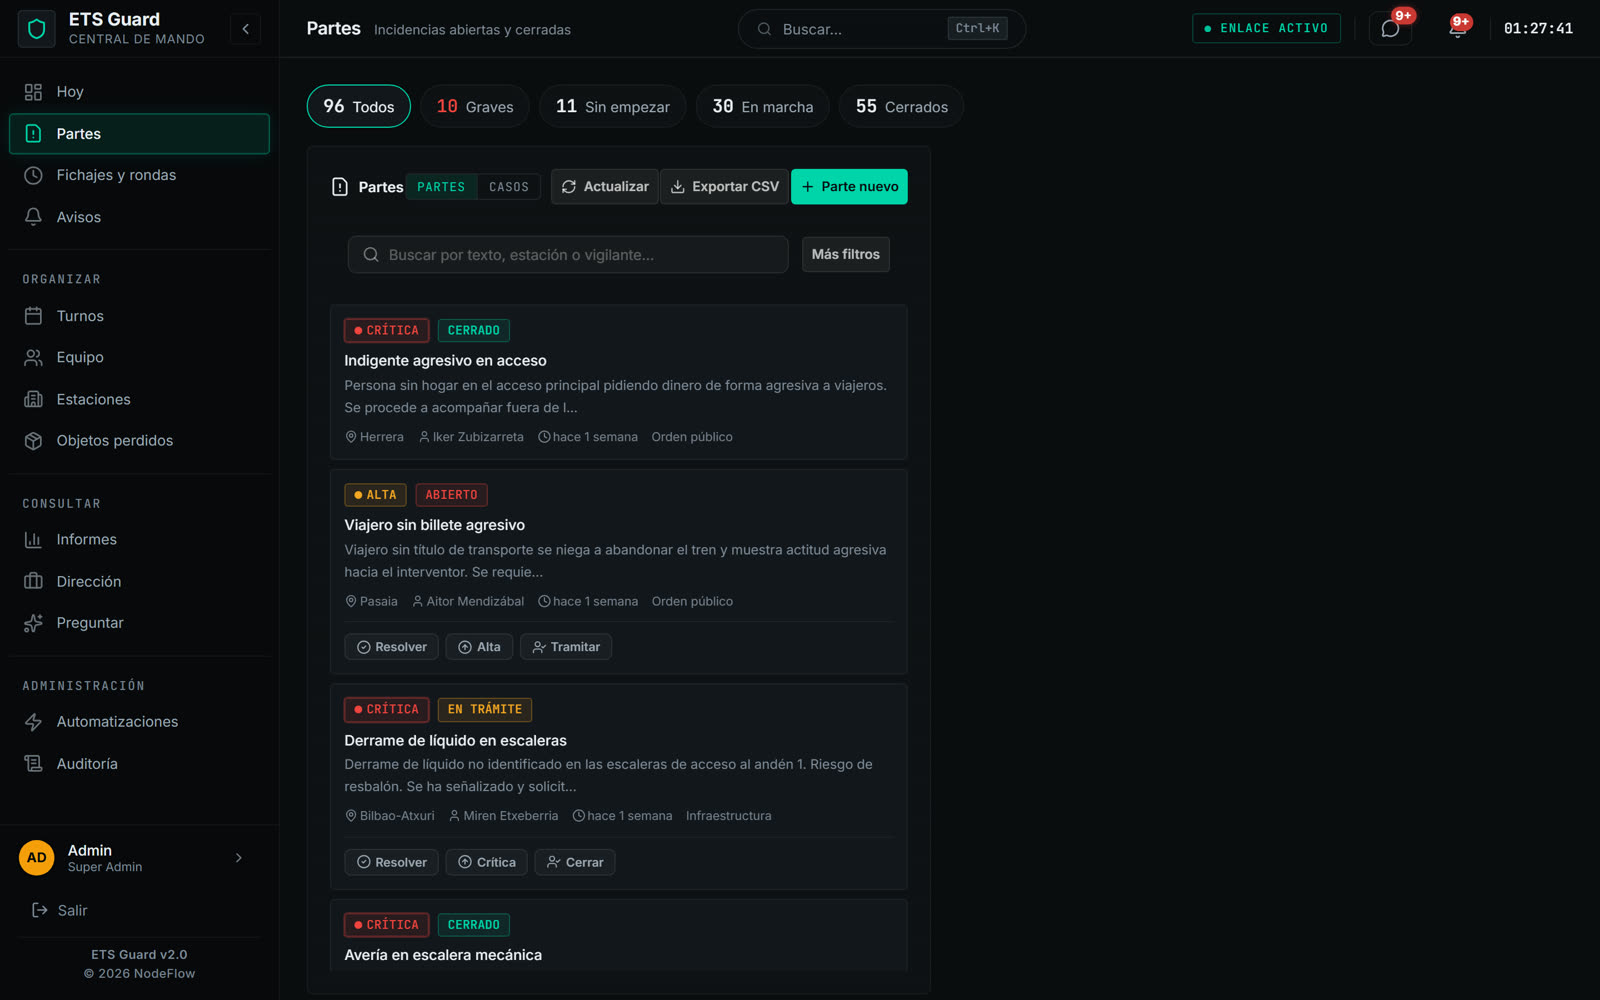Click the Informes chart icon
Screen dimensions: 1600x1000
point(33,540)
